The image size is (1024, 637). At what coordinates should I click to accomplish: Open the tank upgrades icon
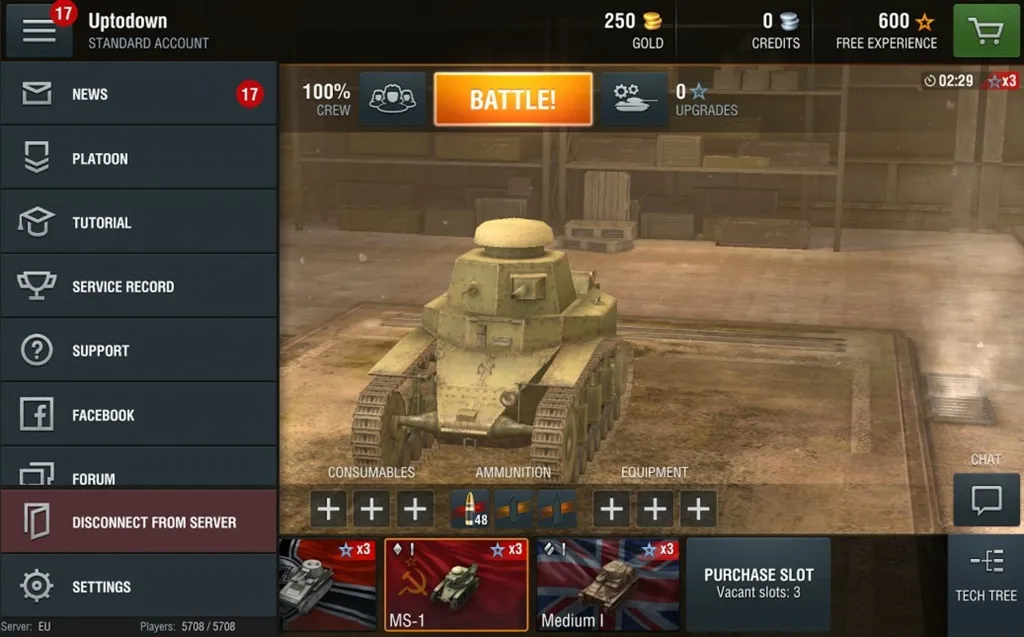click(634, 99)
